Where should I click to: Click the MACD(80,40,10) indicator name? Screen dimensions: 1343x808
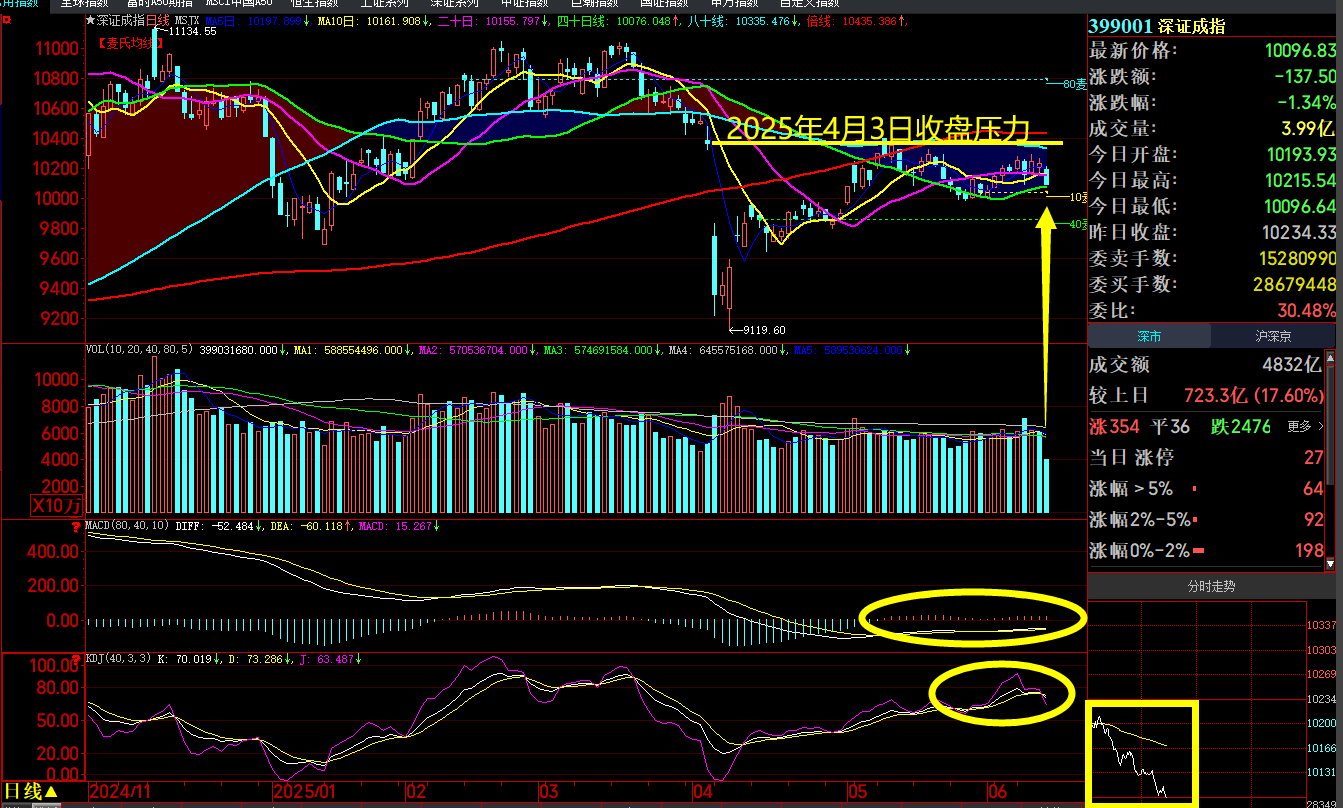[127, 525]
